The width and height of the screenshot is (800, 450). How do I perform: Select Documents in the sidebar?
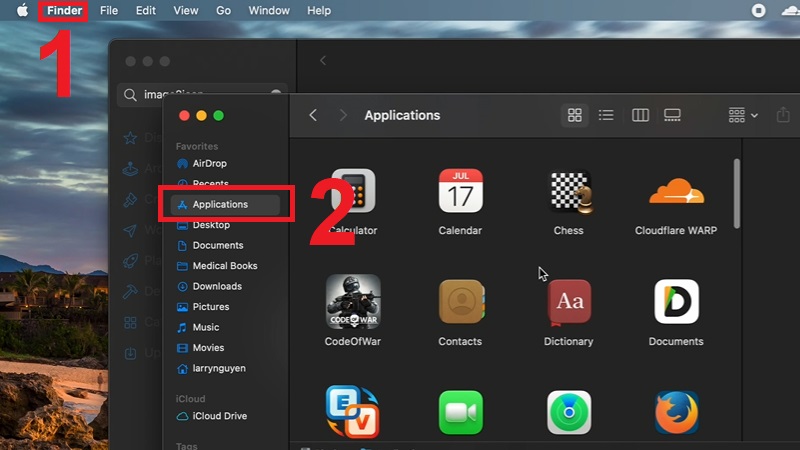pos(210,245)
